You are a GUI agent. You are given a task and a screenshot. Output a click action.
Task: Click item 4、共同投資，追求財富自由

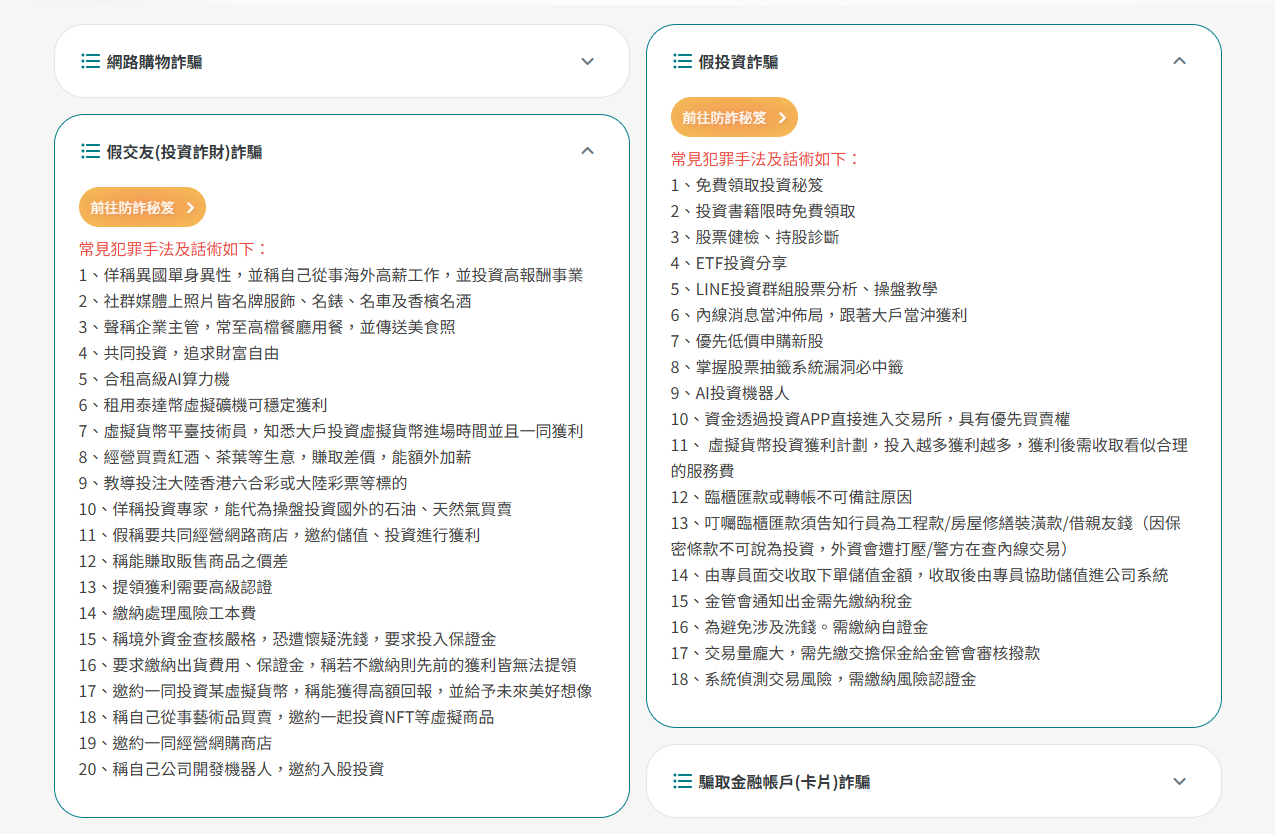click(x=179, y=353)
